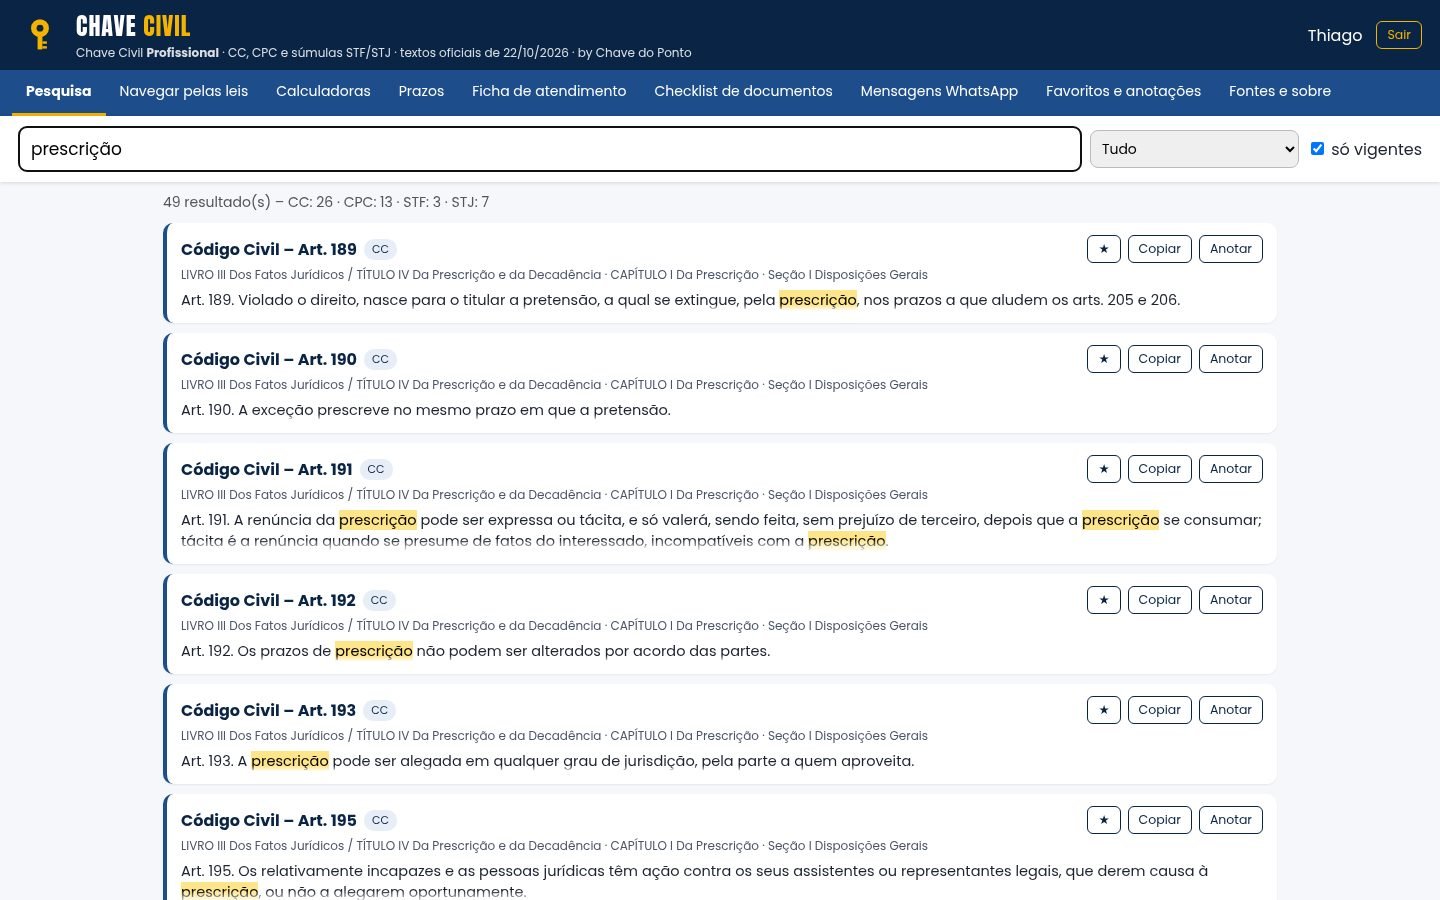Add annotation to Art. 189
Viewport: 1440px width, 900px height.
pos(1231,249)
